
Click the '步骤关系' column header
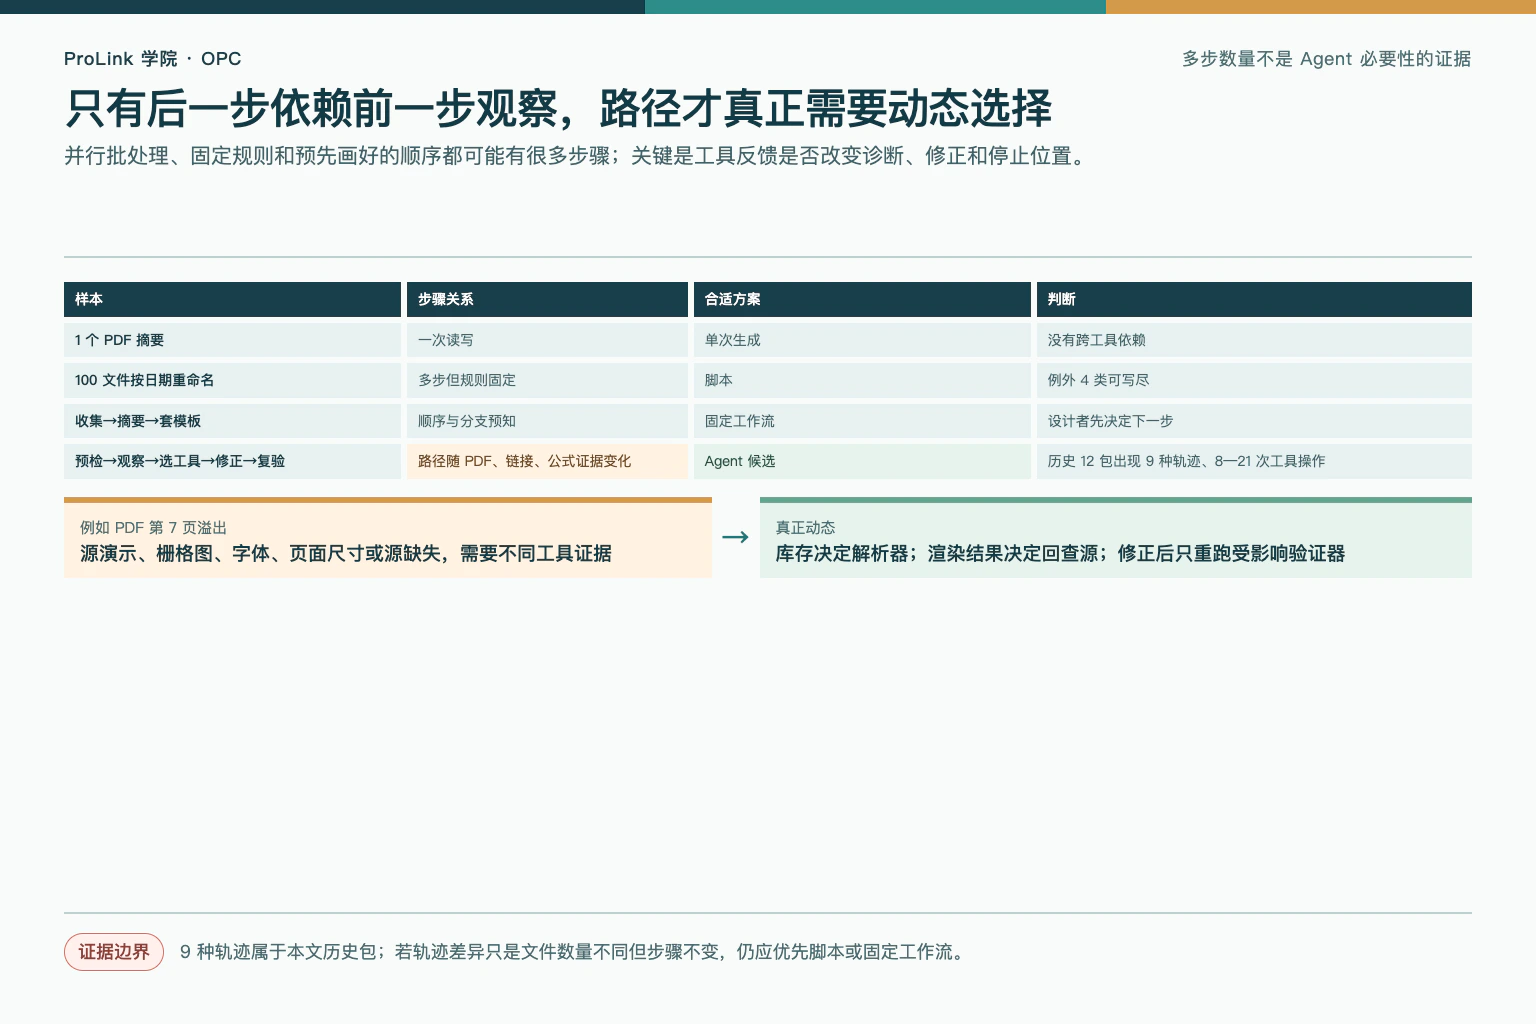[x=547, y=299]
